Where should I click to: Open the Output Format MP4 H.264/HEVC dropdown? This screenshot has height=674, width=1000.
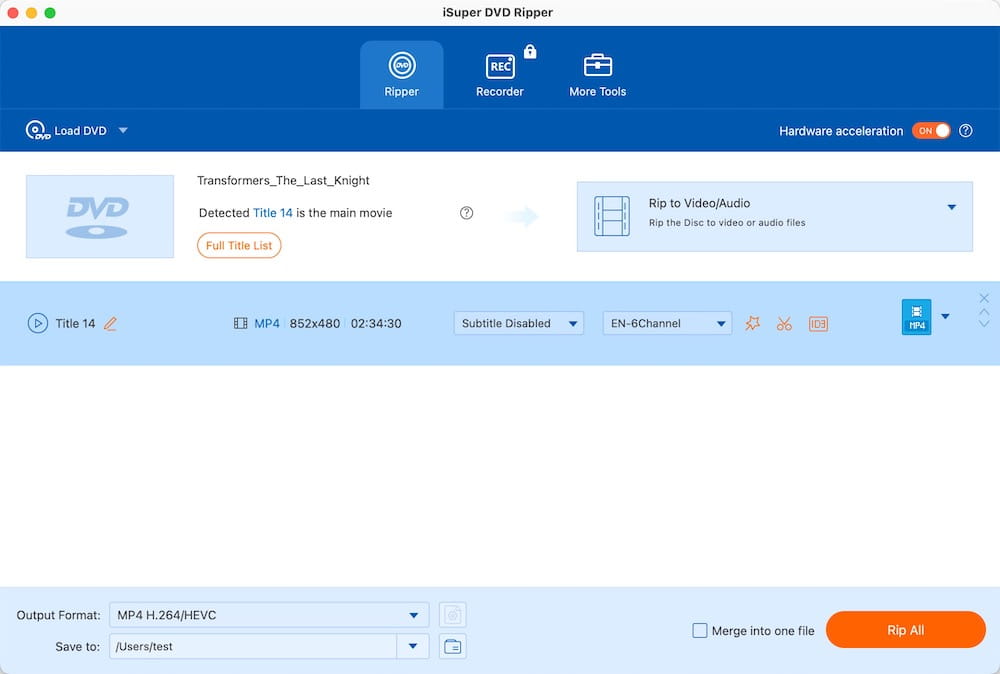(x=269, y=615)
